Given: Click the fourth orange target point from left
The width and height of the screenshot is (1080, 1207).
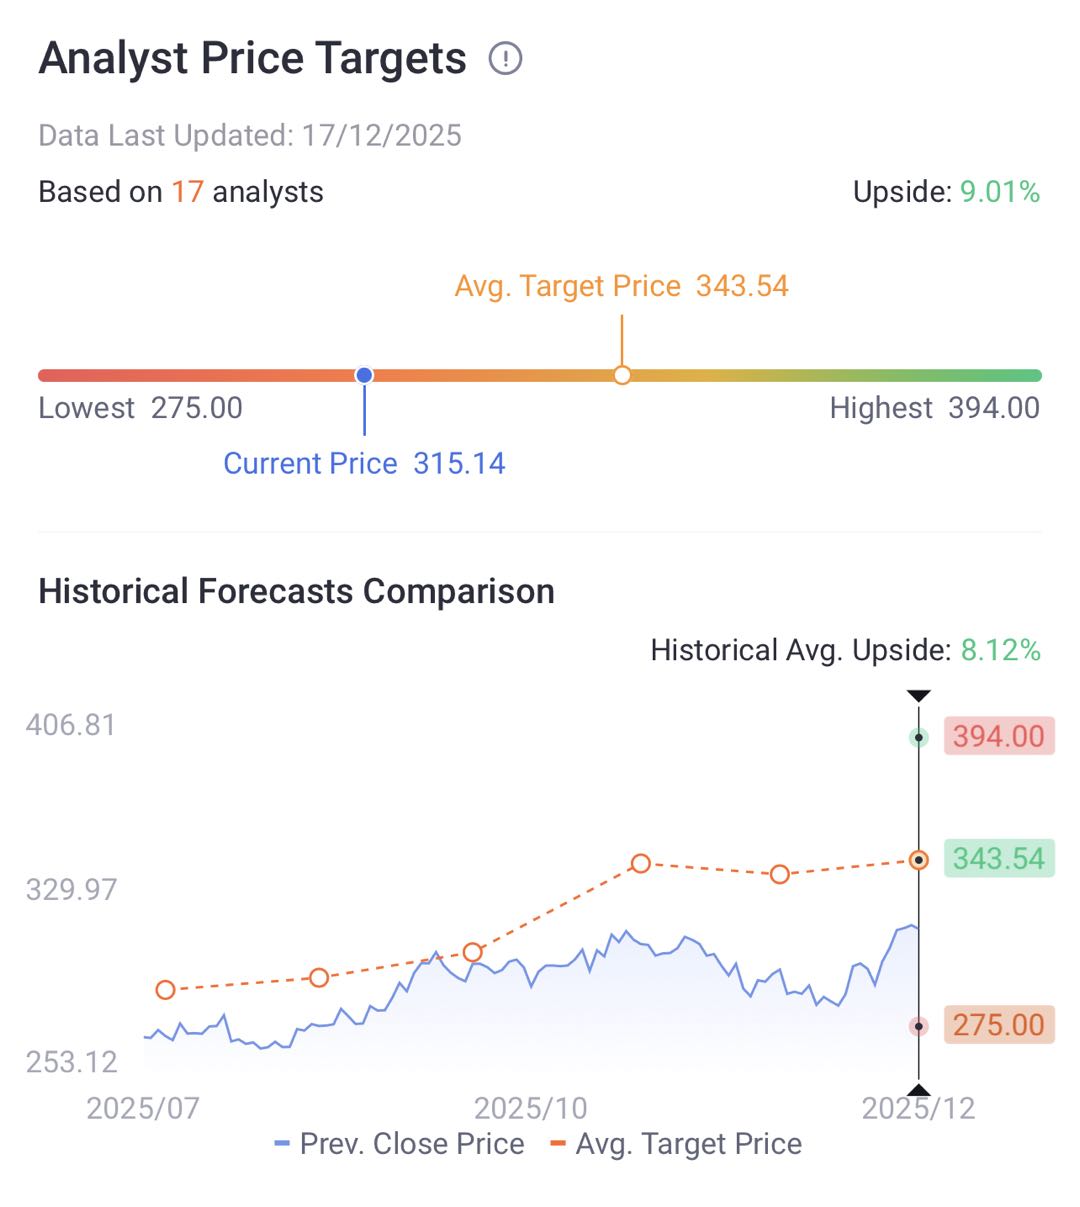Looking at the screenshot, I should pyautogui.click(x=641, y=863).
